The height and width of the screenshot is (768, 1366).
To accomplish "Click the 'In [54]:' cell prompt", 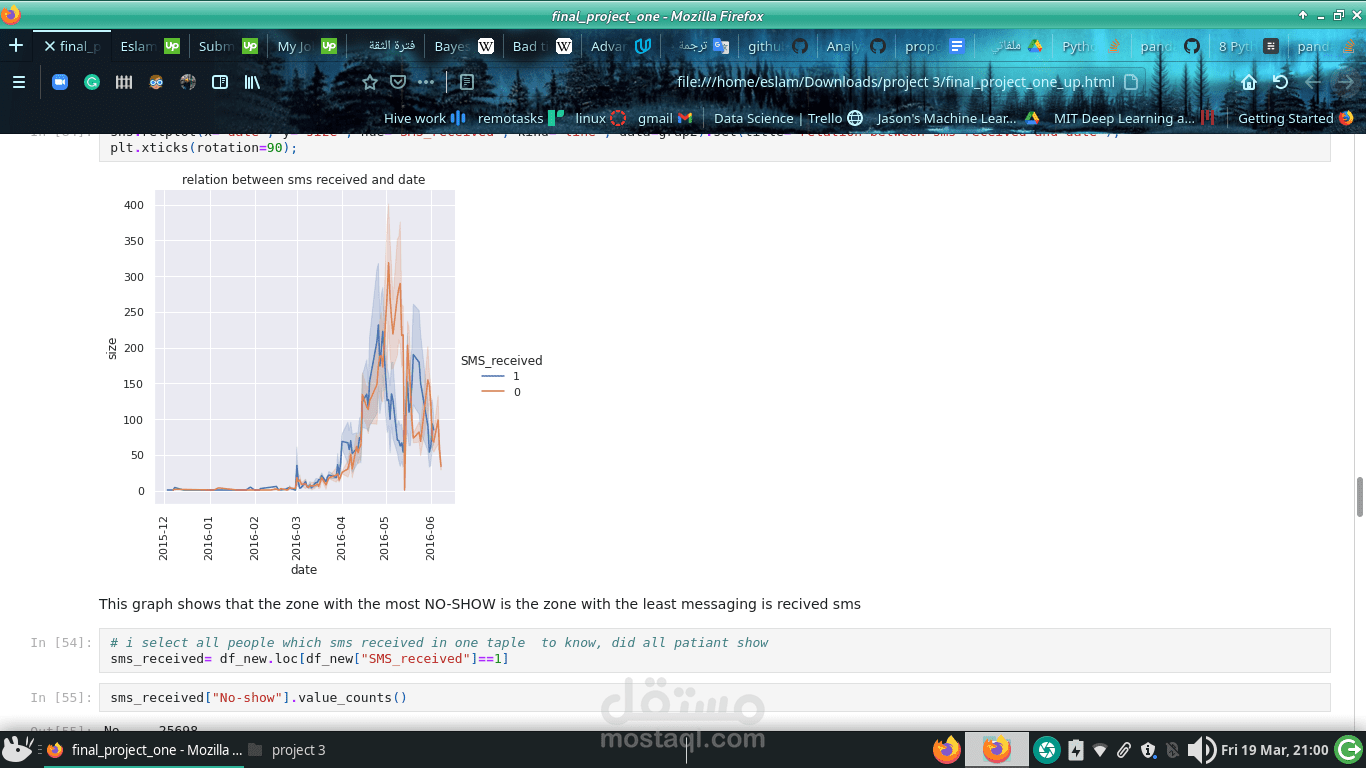I will tap(61, 643).
